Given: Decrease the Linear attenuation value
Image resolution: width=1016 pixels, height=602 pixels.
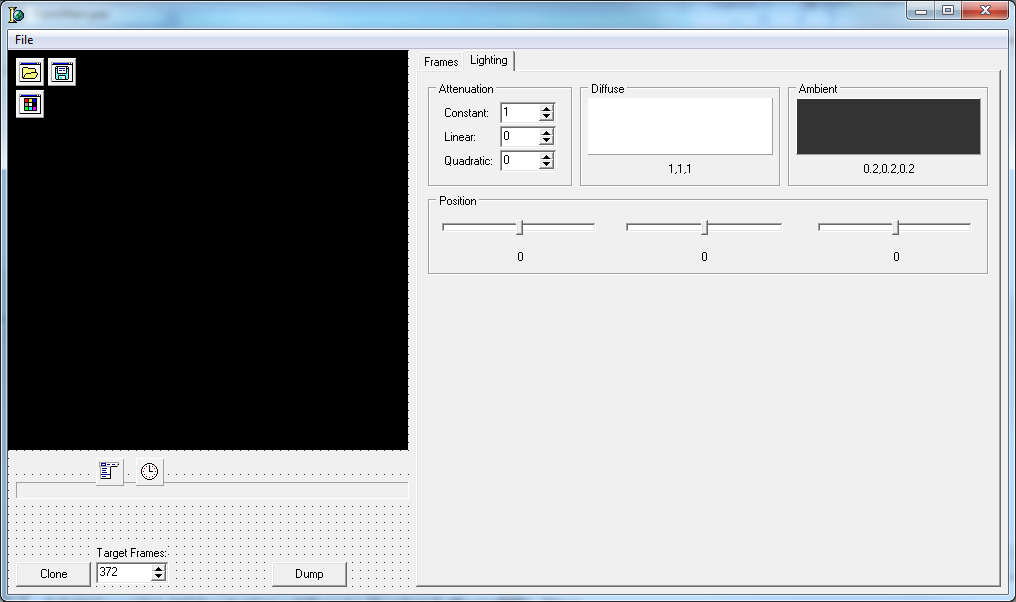Looking at the screenshot, I should pos(546,141).
